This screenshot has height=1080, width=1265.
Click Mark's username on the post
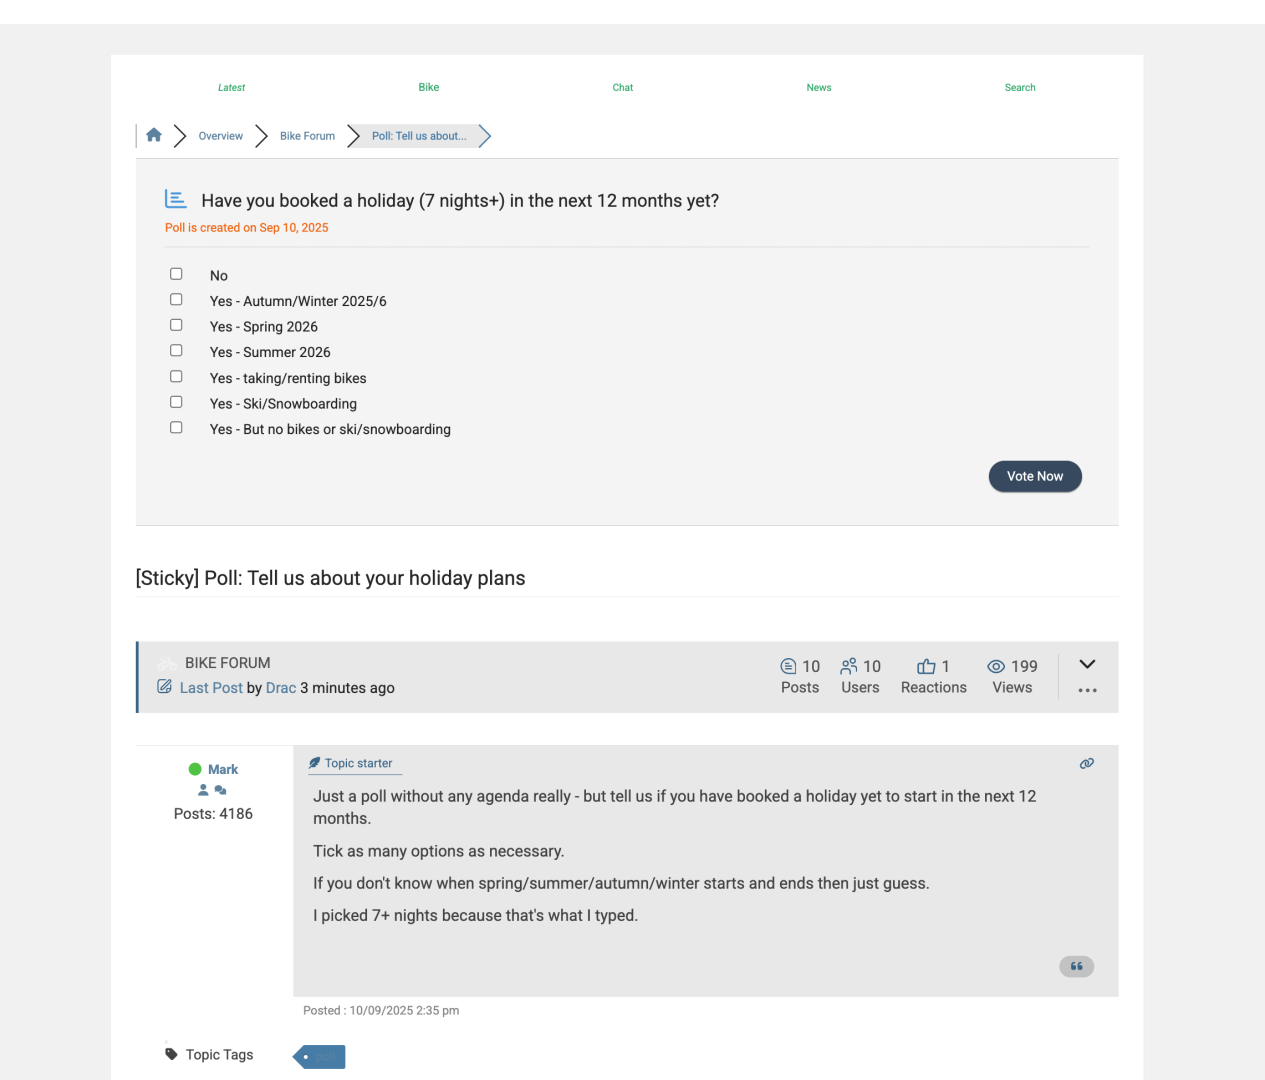click(223, 769)
